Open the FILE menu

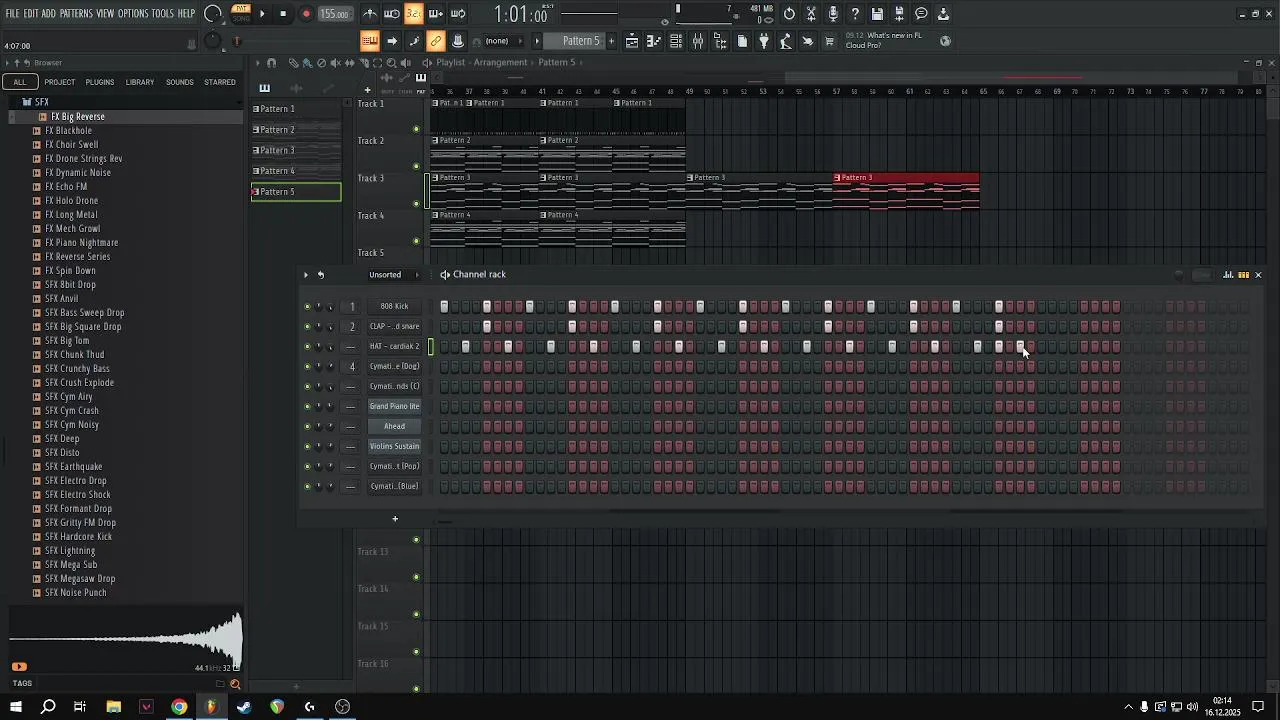tap(12, 14)
